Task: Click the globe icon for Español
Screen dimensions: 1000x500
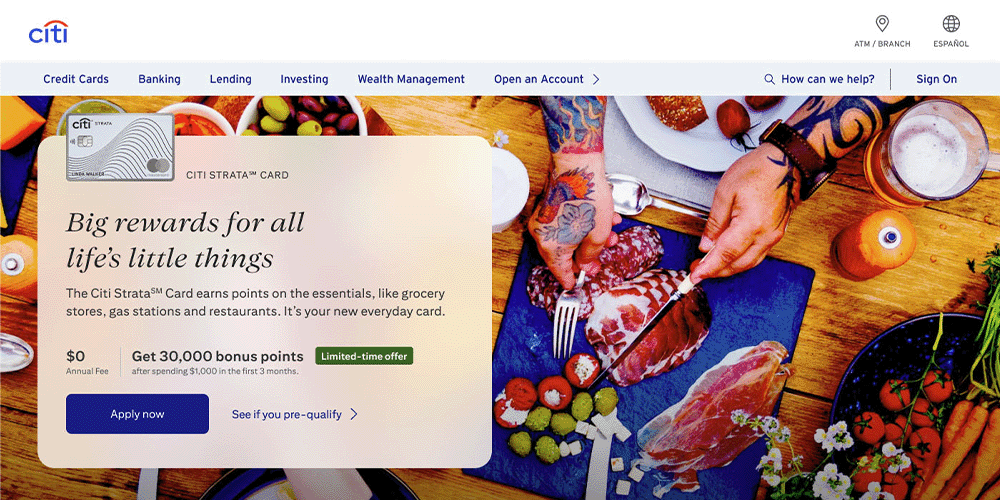Action: point(951,24)
